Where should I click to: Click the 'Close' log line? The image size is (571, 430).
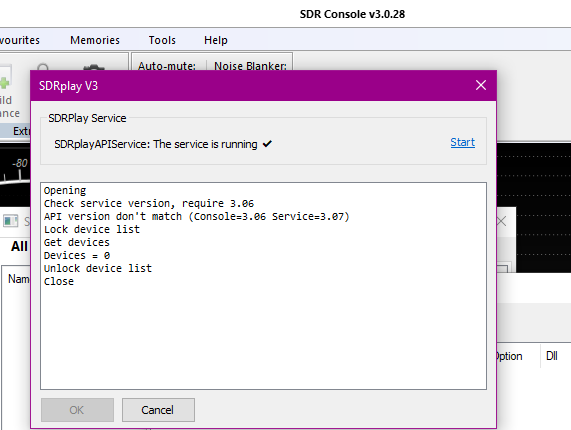click(x=59, y=281)
